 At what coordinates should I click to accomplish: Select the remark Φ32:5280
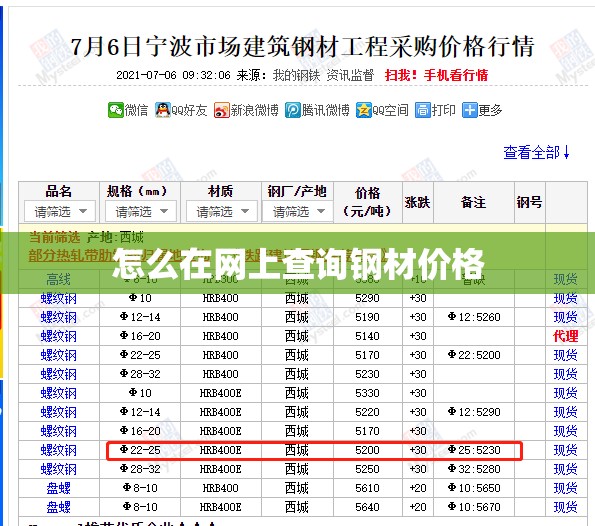click(x=474, y=469)
